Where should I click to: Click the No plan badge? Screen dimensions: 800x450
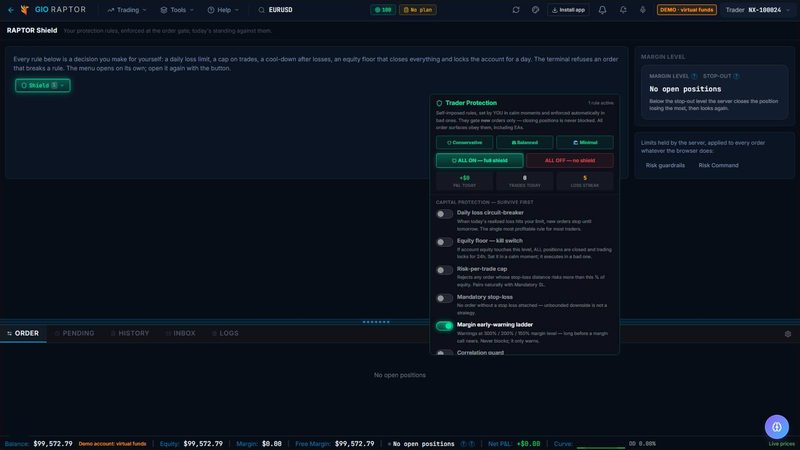pyautogui.click(x=418, y=10)
